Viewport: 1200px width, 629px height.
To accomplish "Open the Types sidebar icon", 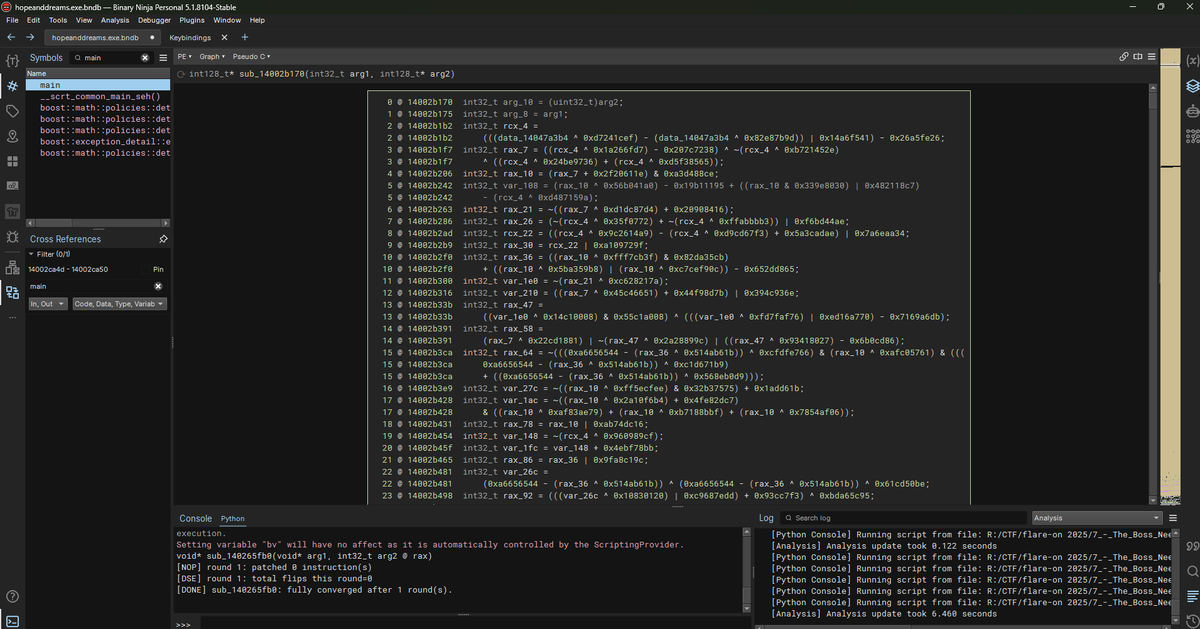I will tap(13, 61).
